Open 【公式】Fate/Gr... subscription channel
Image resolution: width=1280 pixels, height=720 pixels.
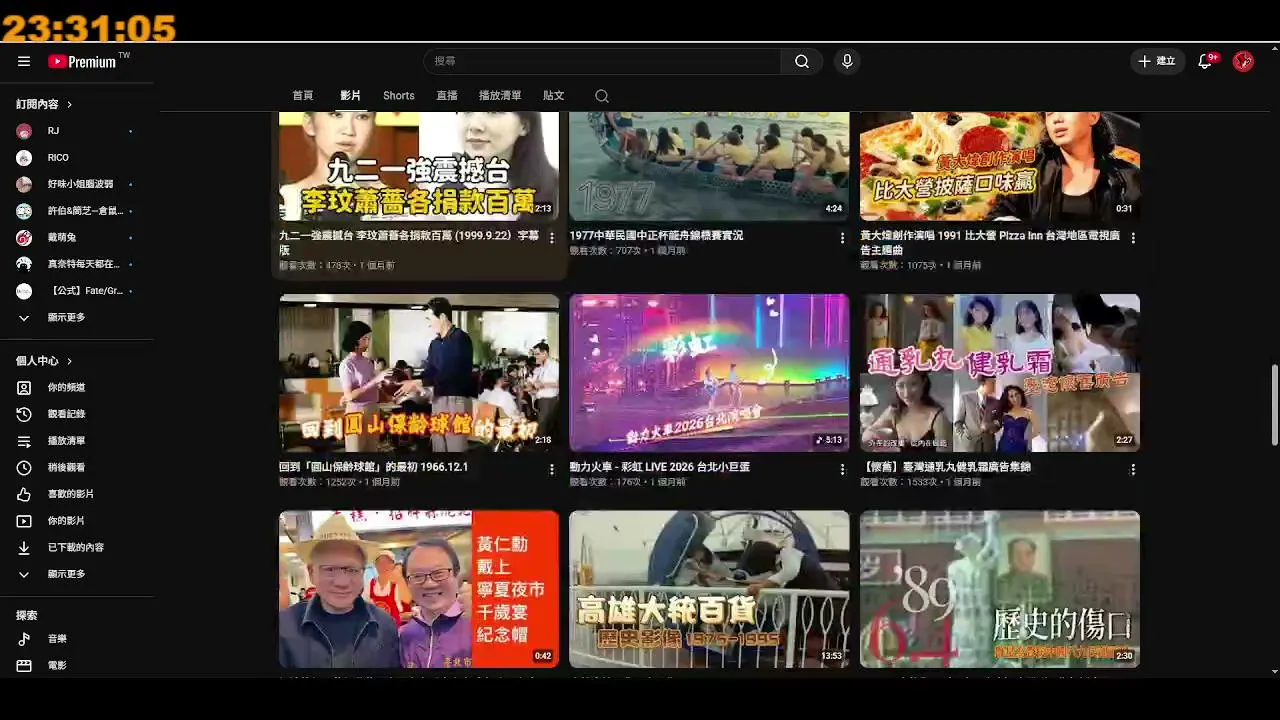pyautogui.click(x=77, y=291)
